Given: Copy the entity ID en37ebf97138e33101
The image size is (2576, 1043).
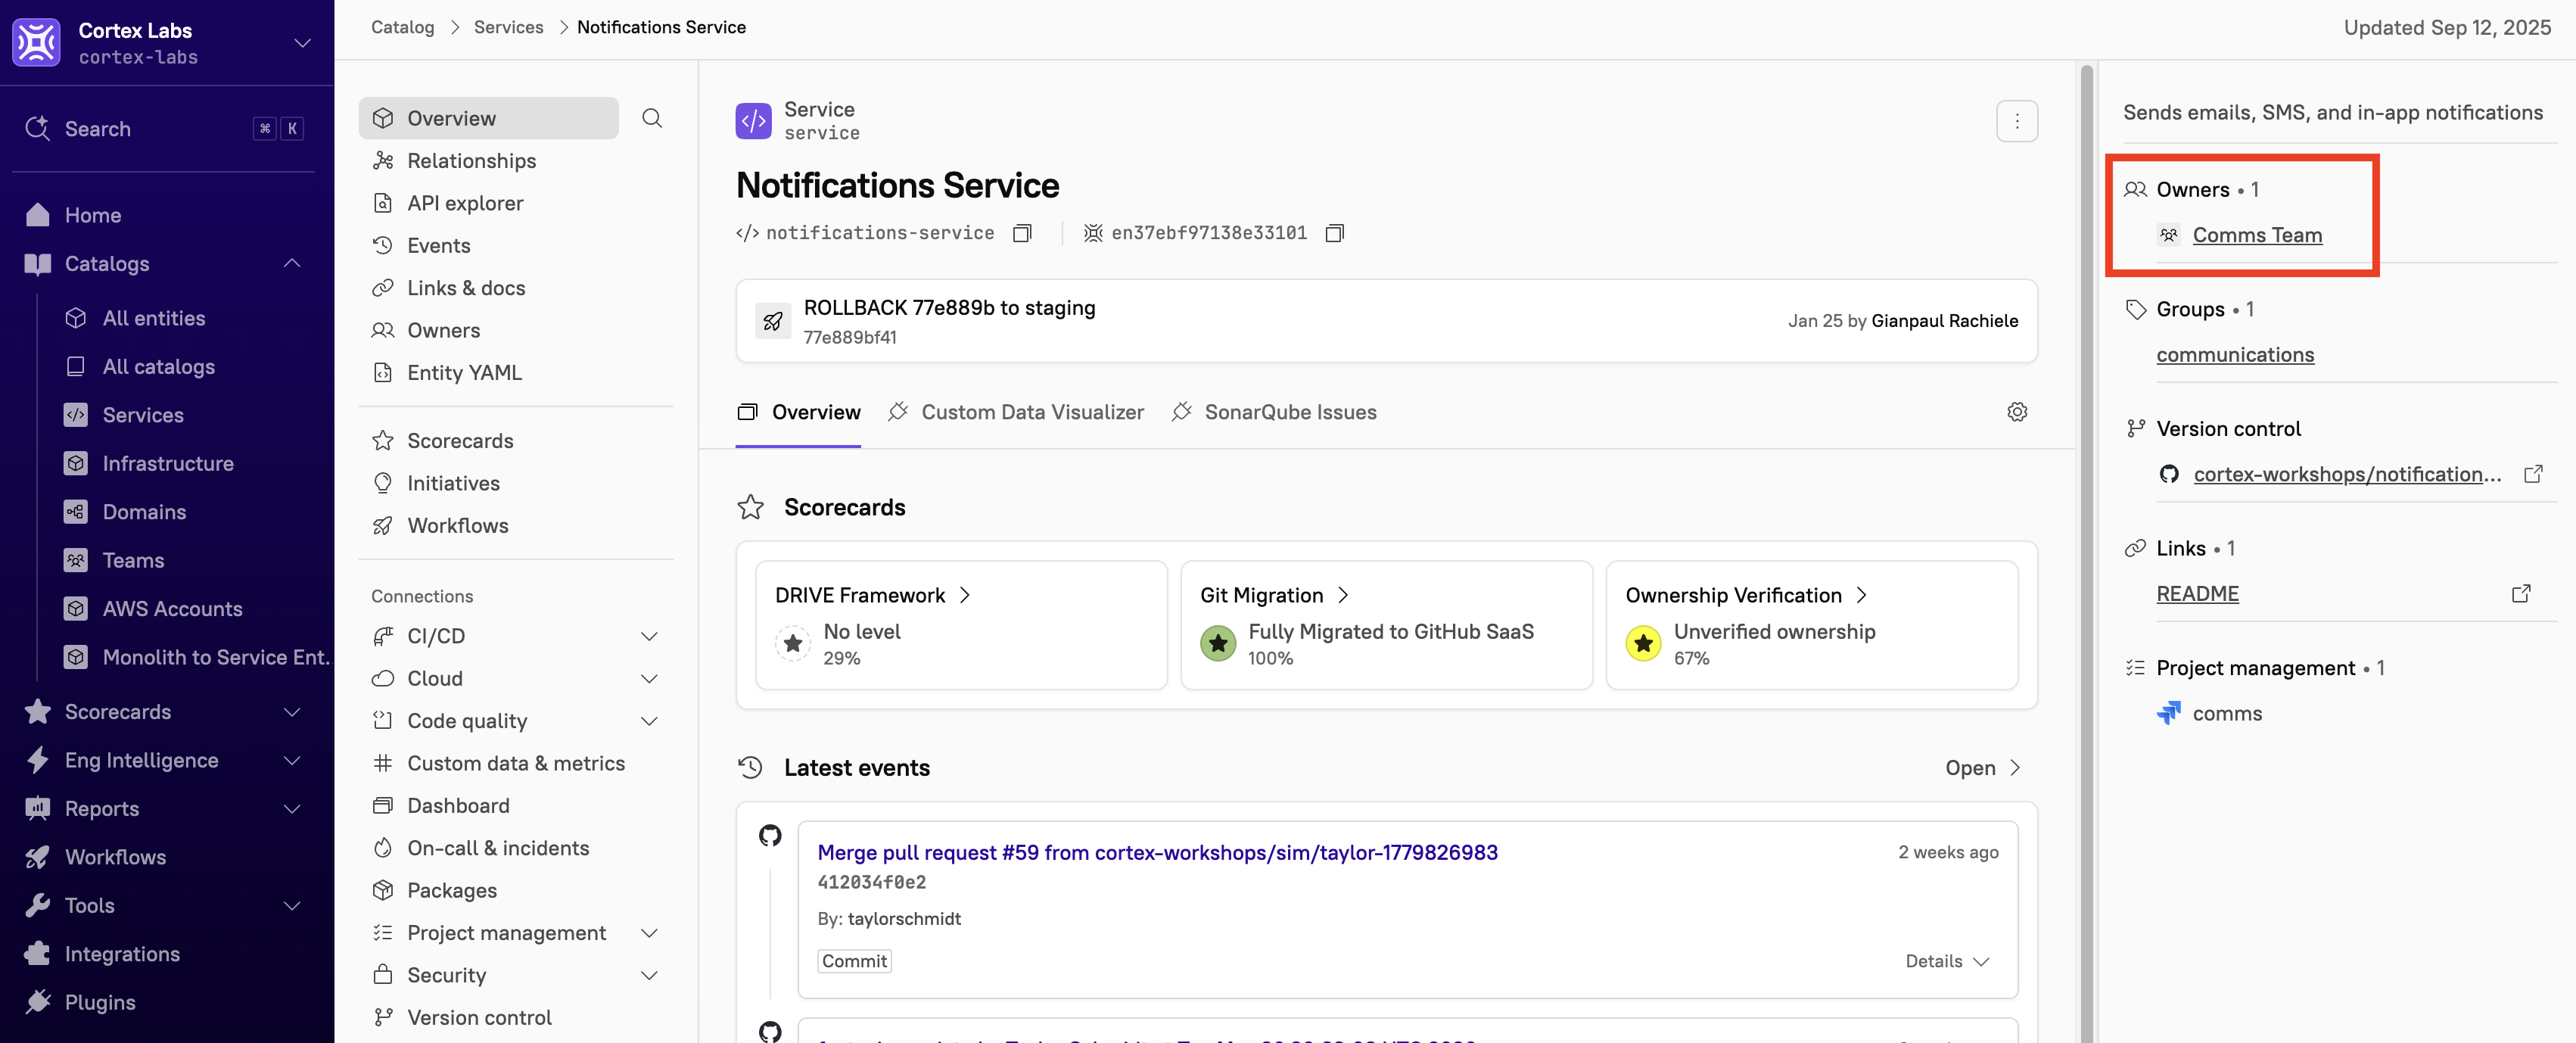Looking at the screenshot, I should (1334, 233).
